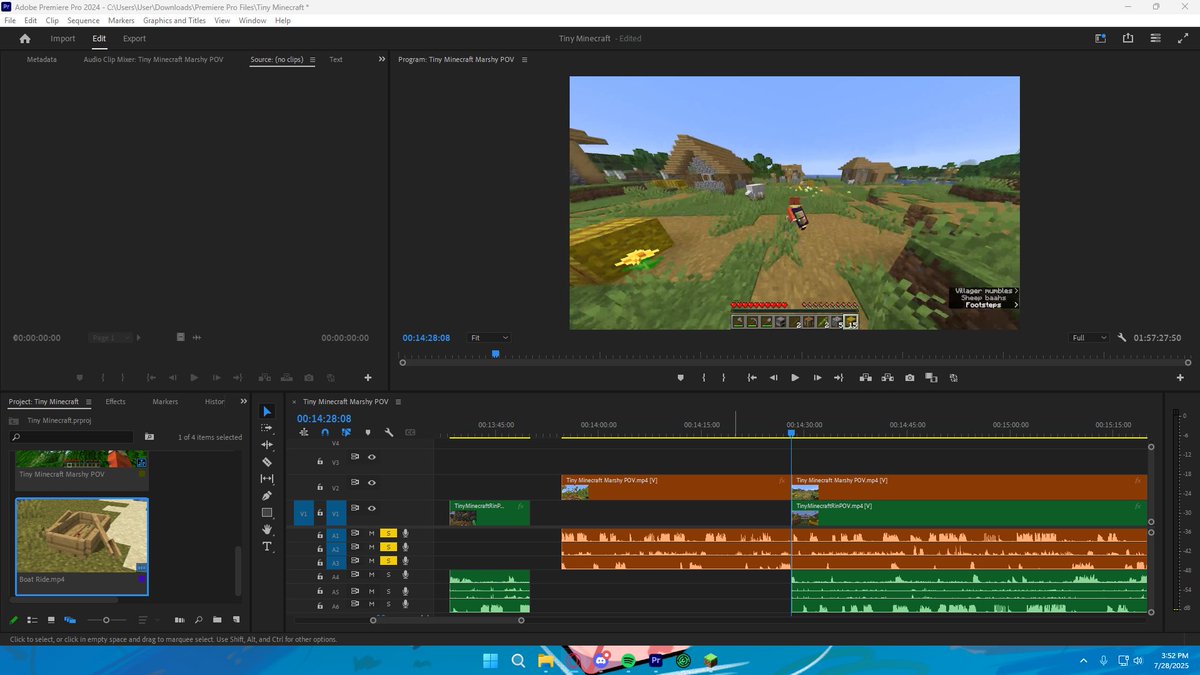Switch to the Effects tab

[x=116, y=401]
